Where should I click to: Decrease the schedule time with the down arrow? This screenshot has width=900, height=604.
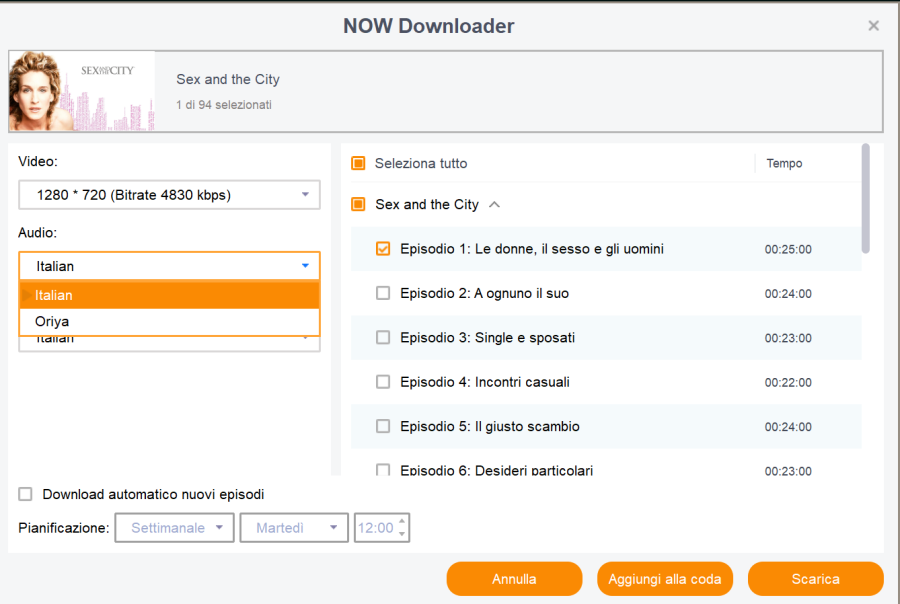402,534
